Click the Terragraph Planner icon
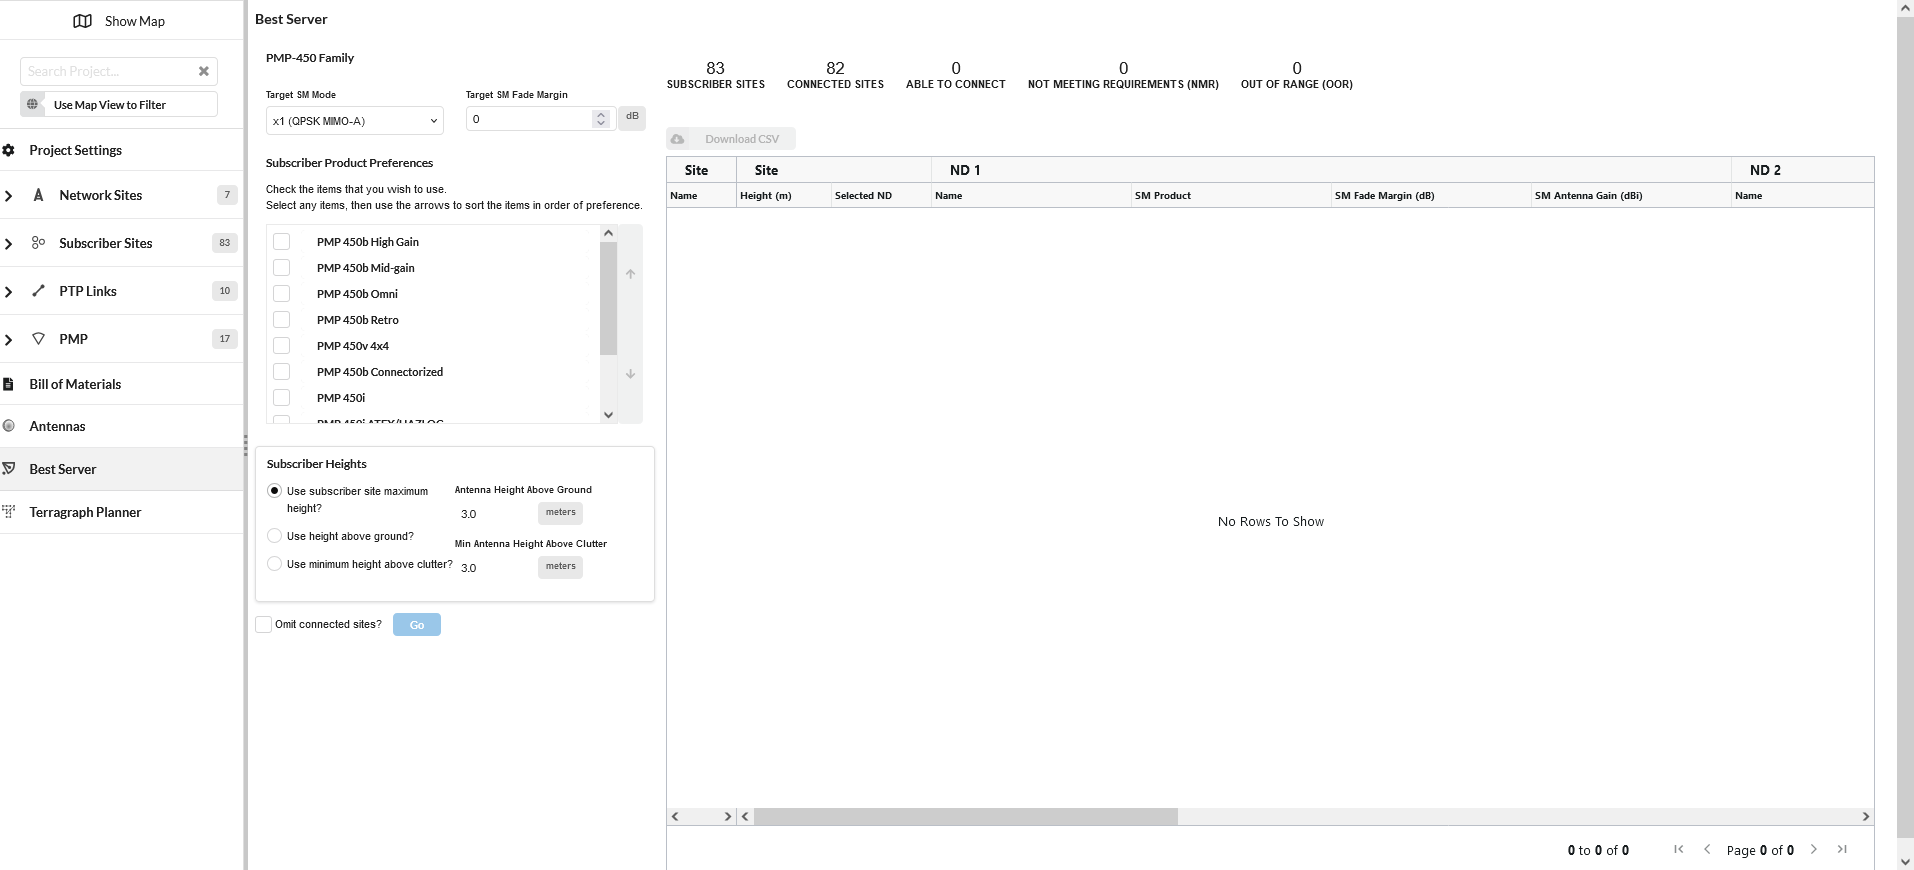The image size is (1914, 870). point(9,512)
